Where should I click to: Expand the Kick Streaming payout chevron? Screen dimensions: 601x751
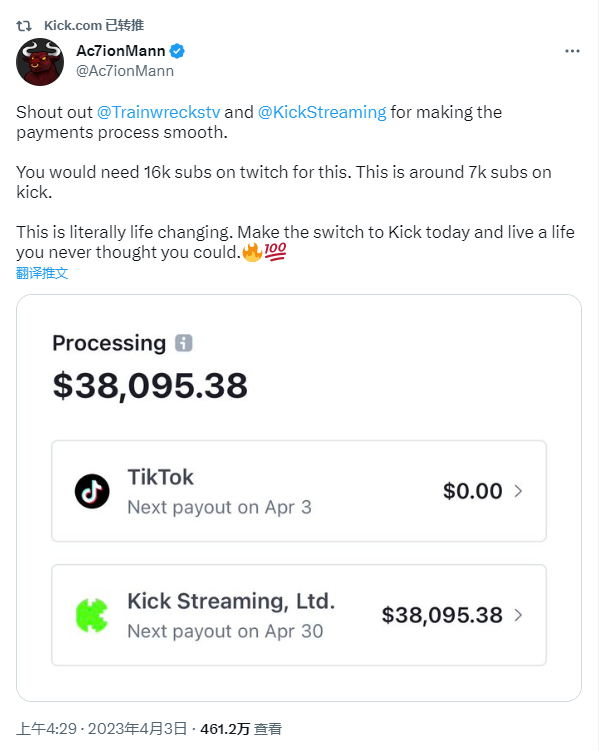pyautogui.click(x=518, y=615)
